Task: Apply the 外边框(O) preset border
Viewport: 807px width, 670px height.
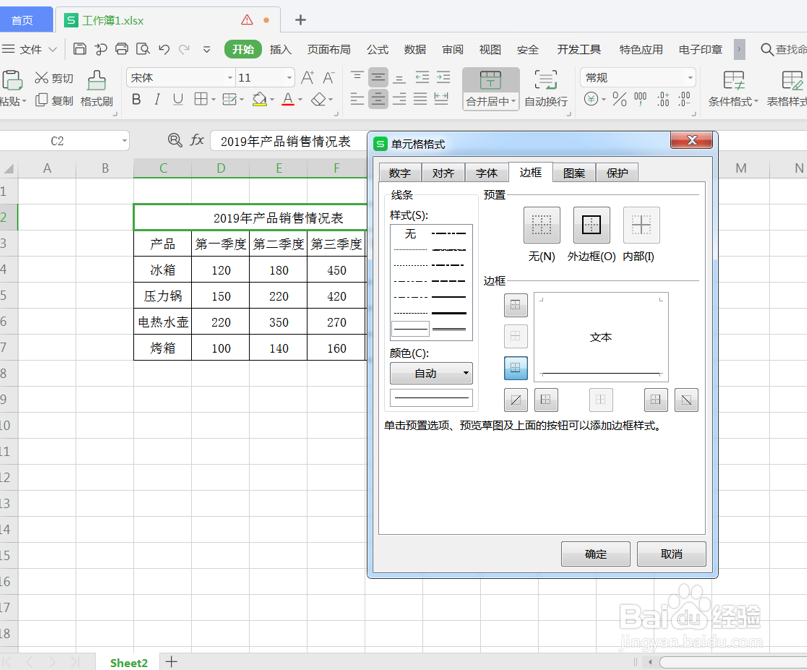Action: point(593,227)
